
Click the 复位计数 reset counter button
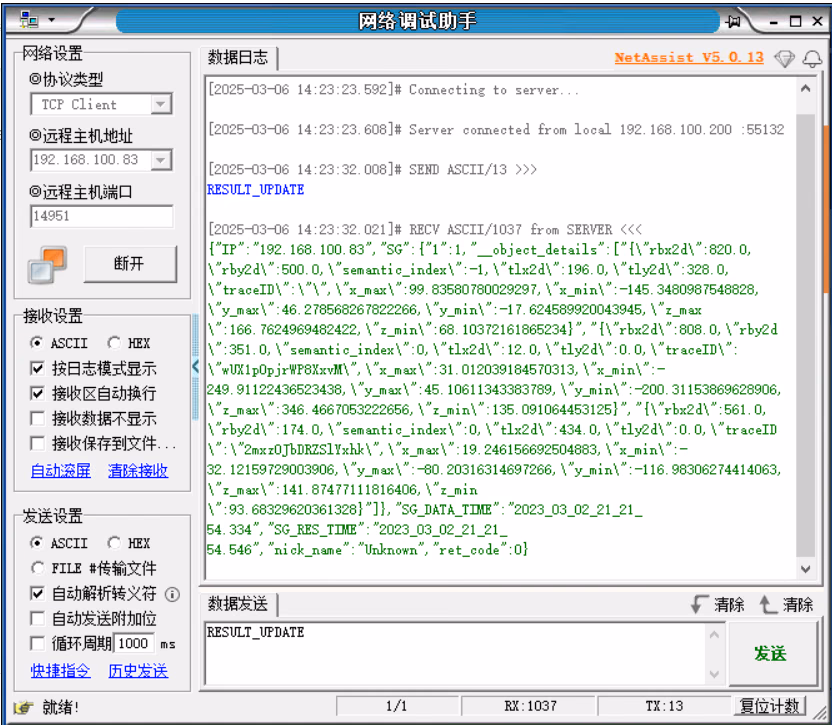point(769,706)
